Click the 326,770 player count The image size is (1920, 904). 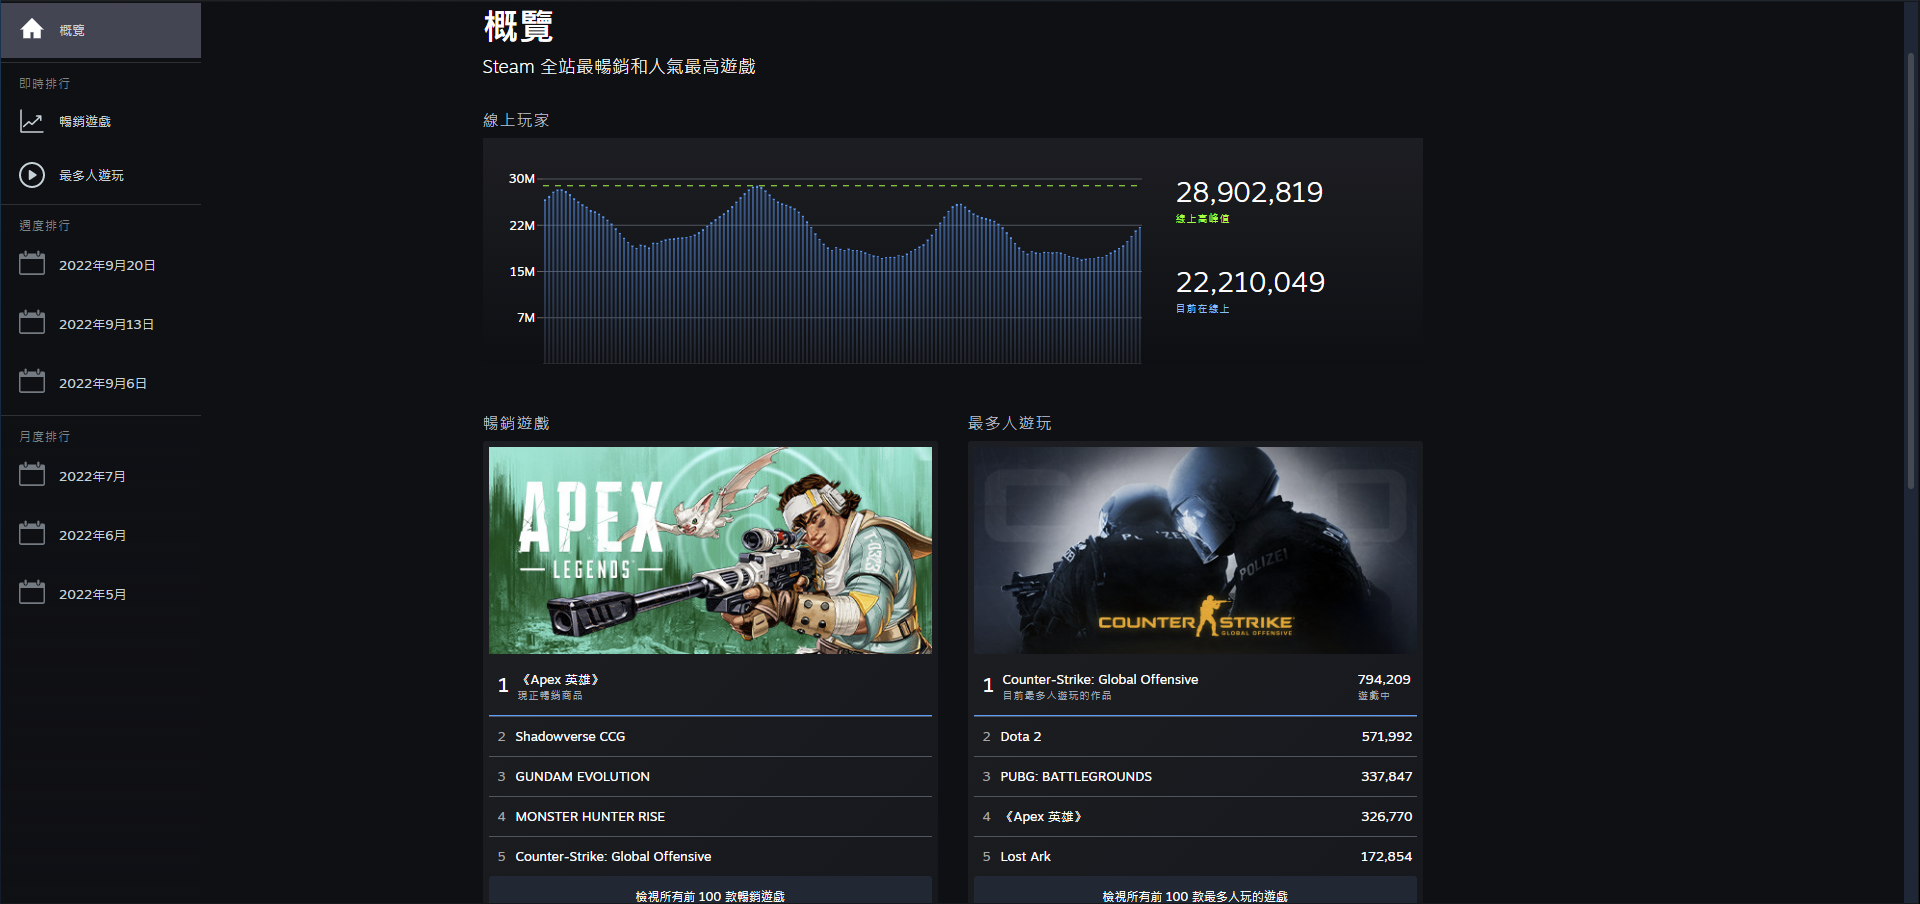click(1386, 816)
